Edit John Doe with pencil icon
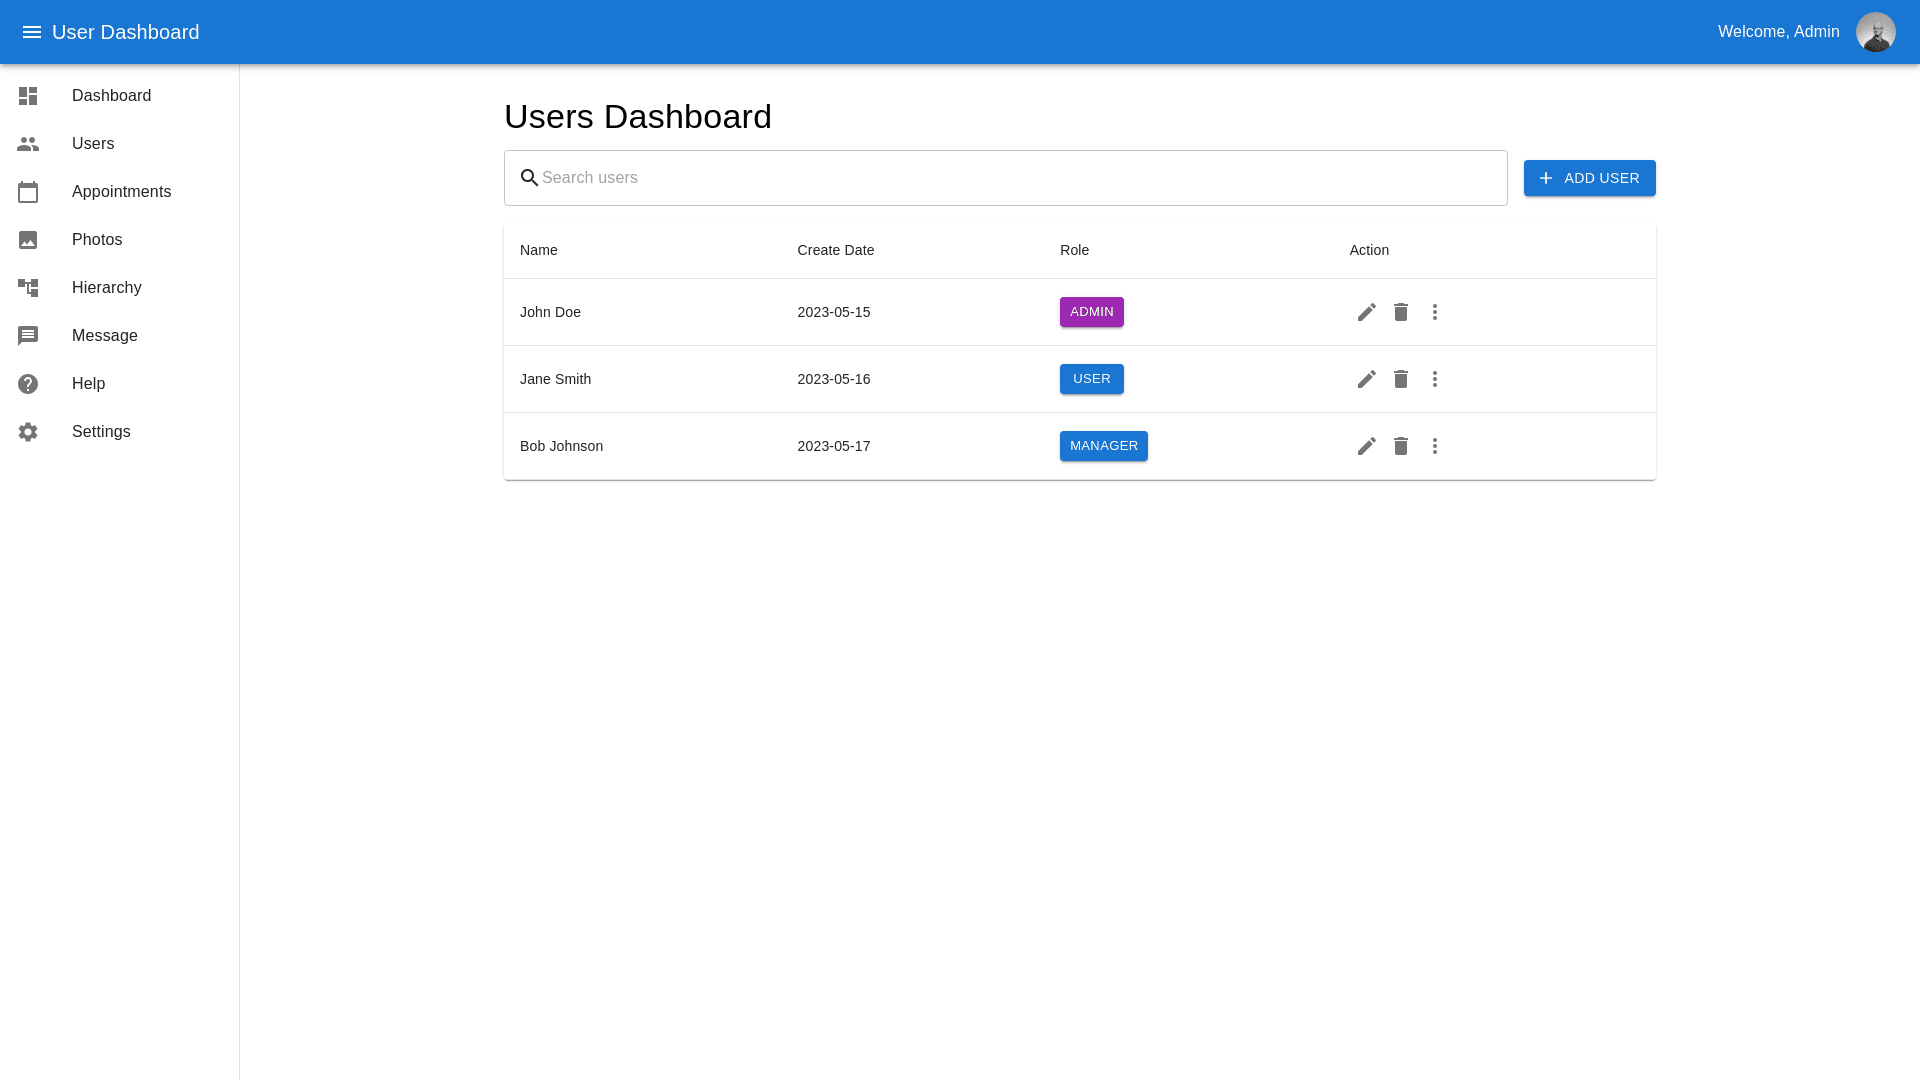The image size is (1920, 1080). point(1366,312)
